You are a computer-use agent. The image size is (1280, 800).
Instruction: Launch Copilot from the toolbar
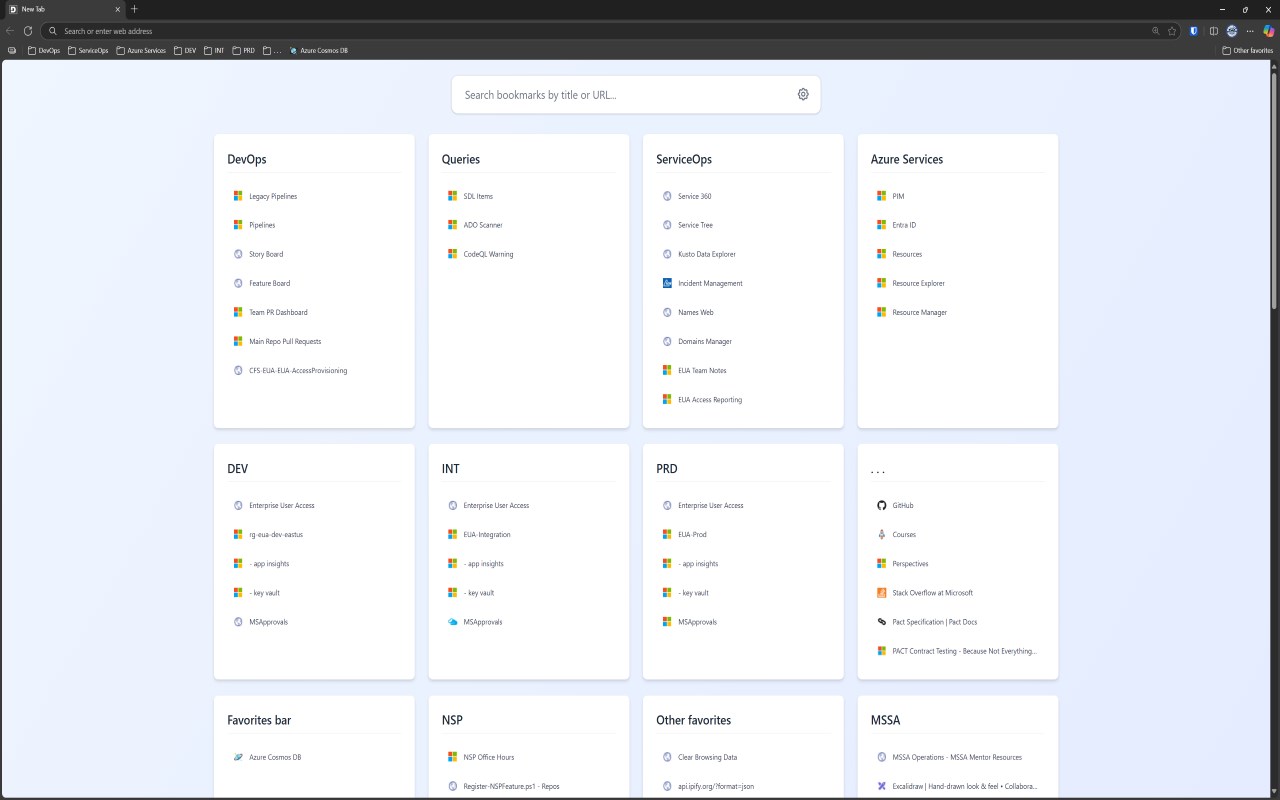[x=1269, y=31]
